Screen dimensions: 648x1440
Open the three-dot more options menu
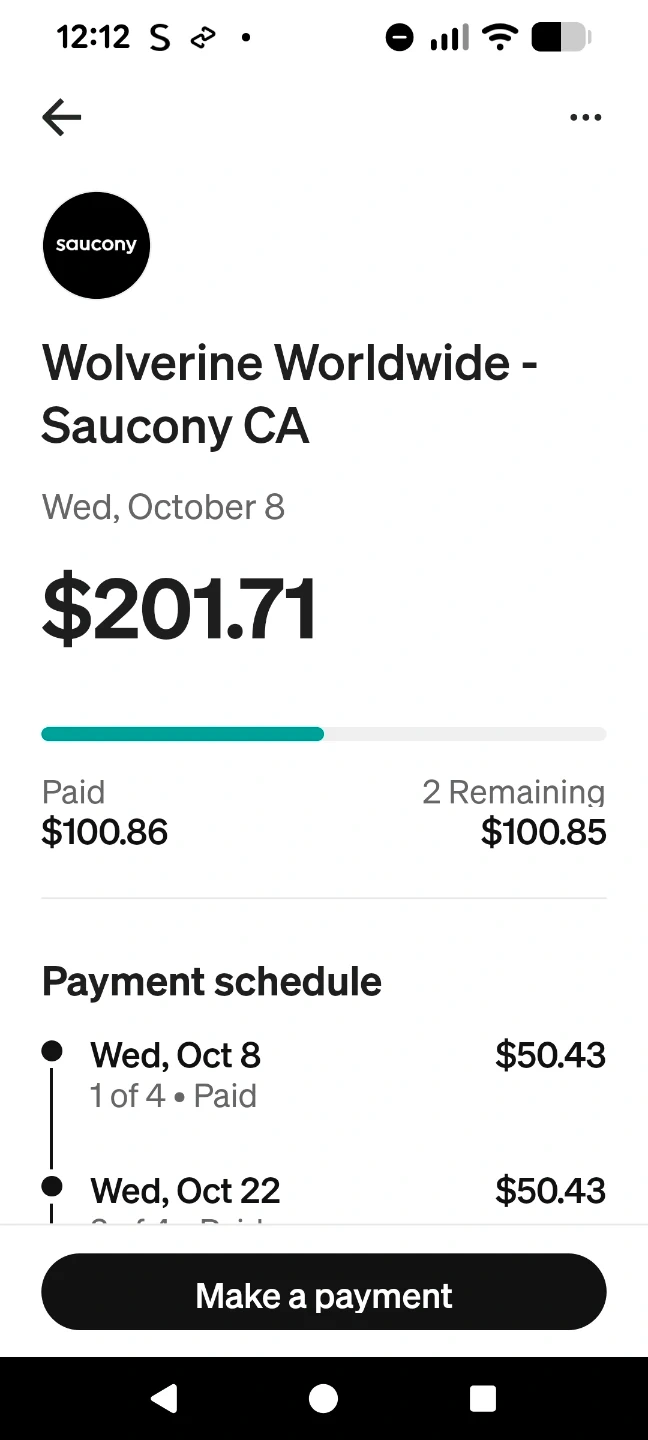tap(585, 118)
